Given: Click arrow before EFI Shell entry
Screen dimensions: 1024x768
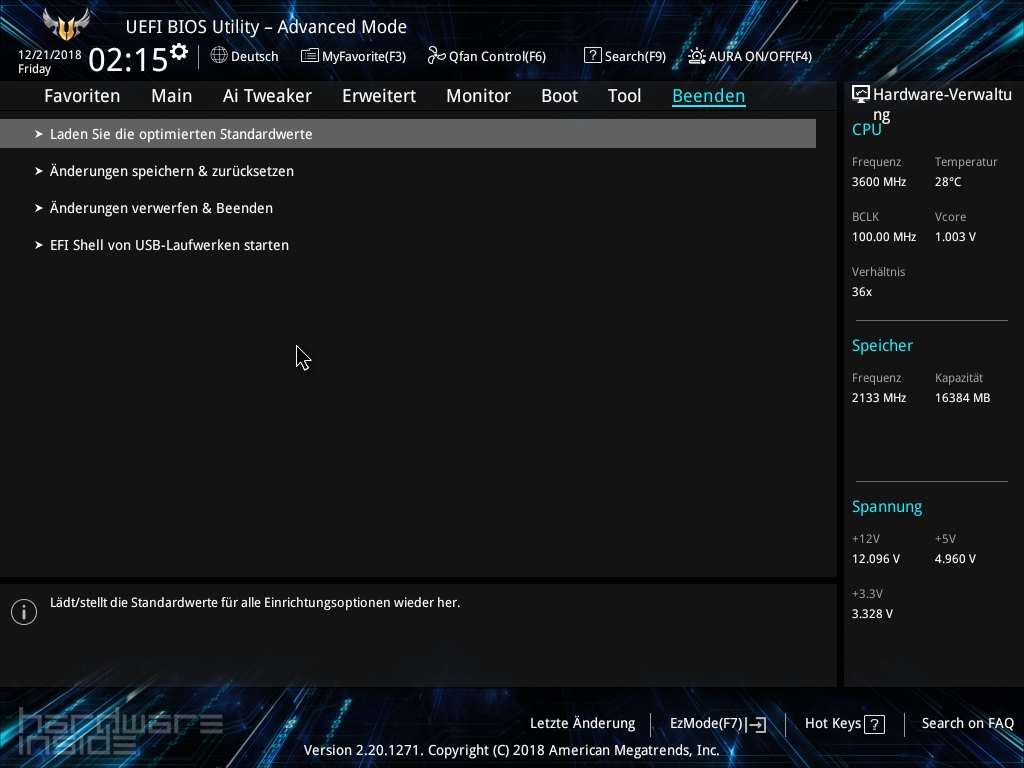Looking at the screenshot, I should coord(39,246).
